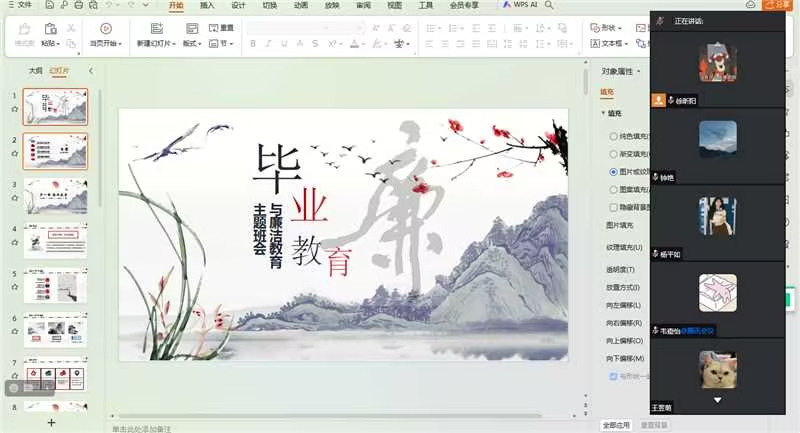Toggle the hide background graphics checkbox
Viewport: 800px width, 433px height.
(613, 207)
